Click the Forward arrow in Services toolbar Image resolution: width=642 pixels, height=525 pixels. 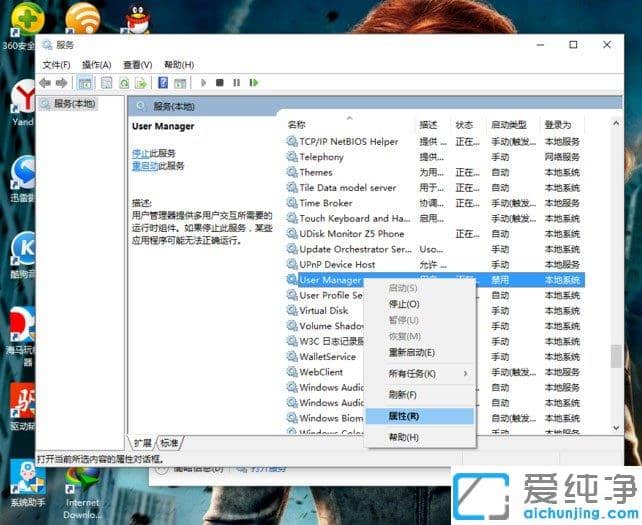[x=61, y=83]
